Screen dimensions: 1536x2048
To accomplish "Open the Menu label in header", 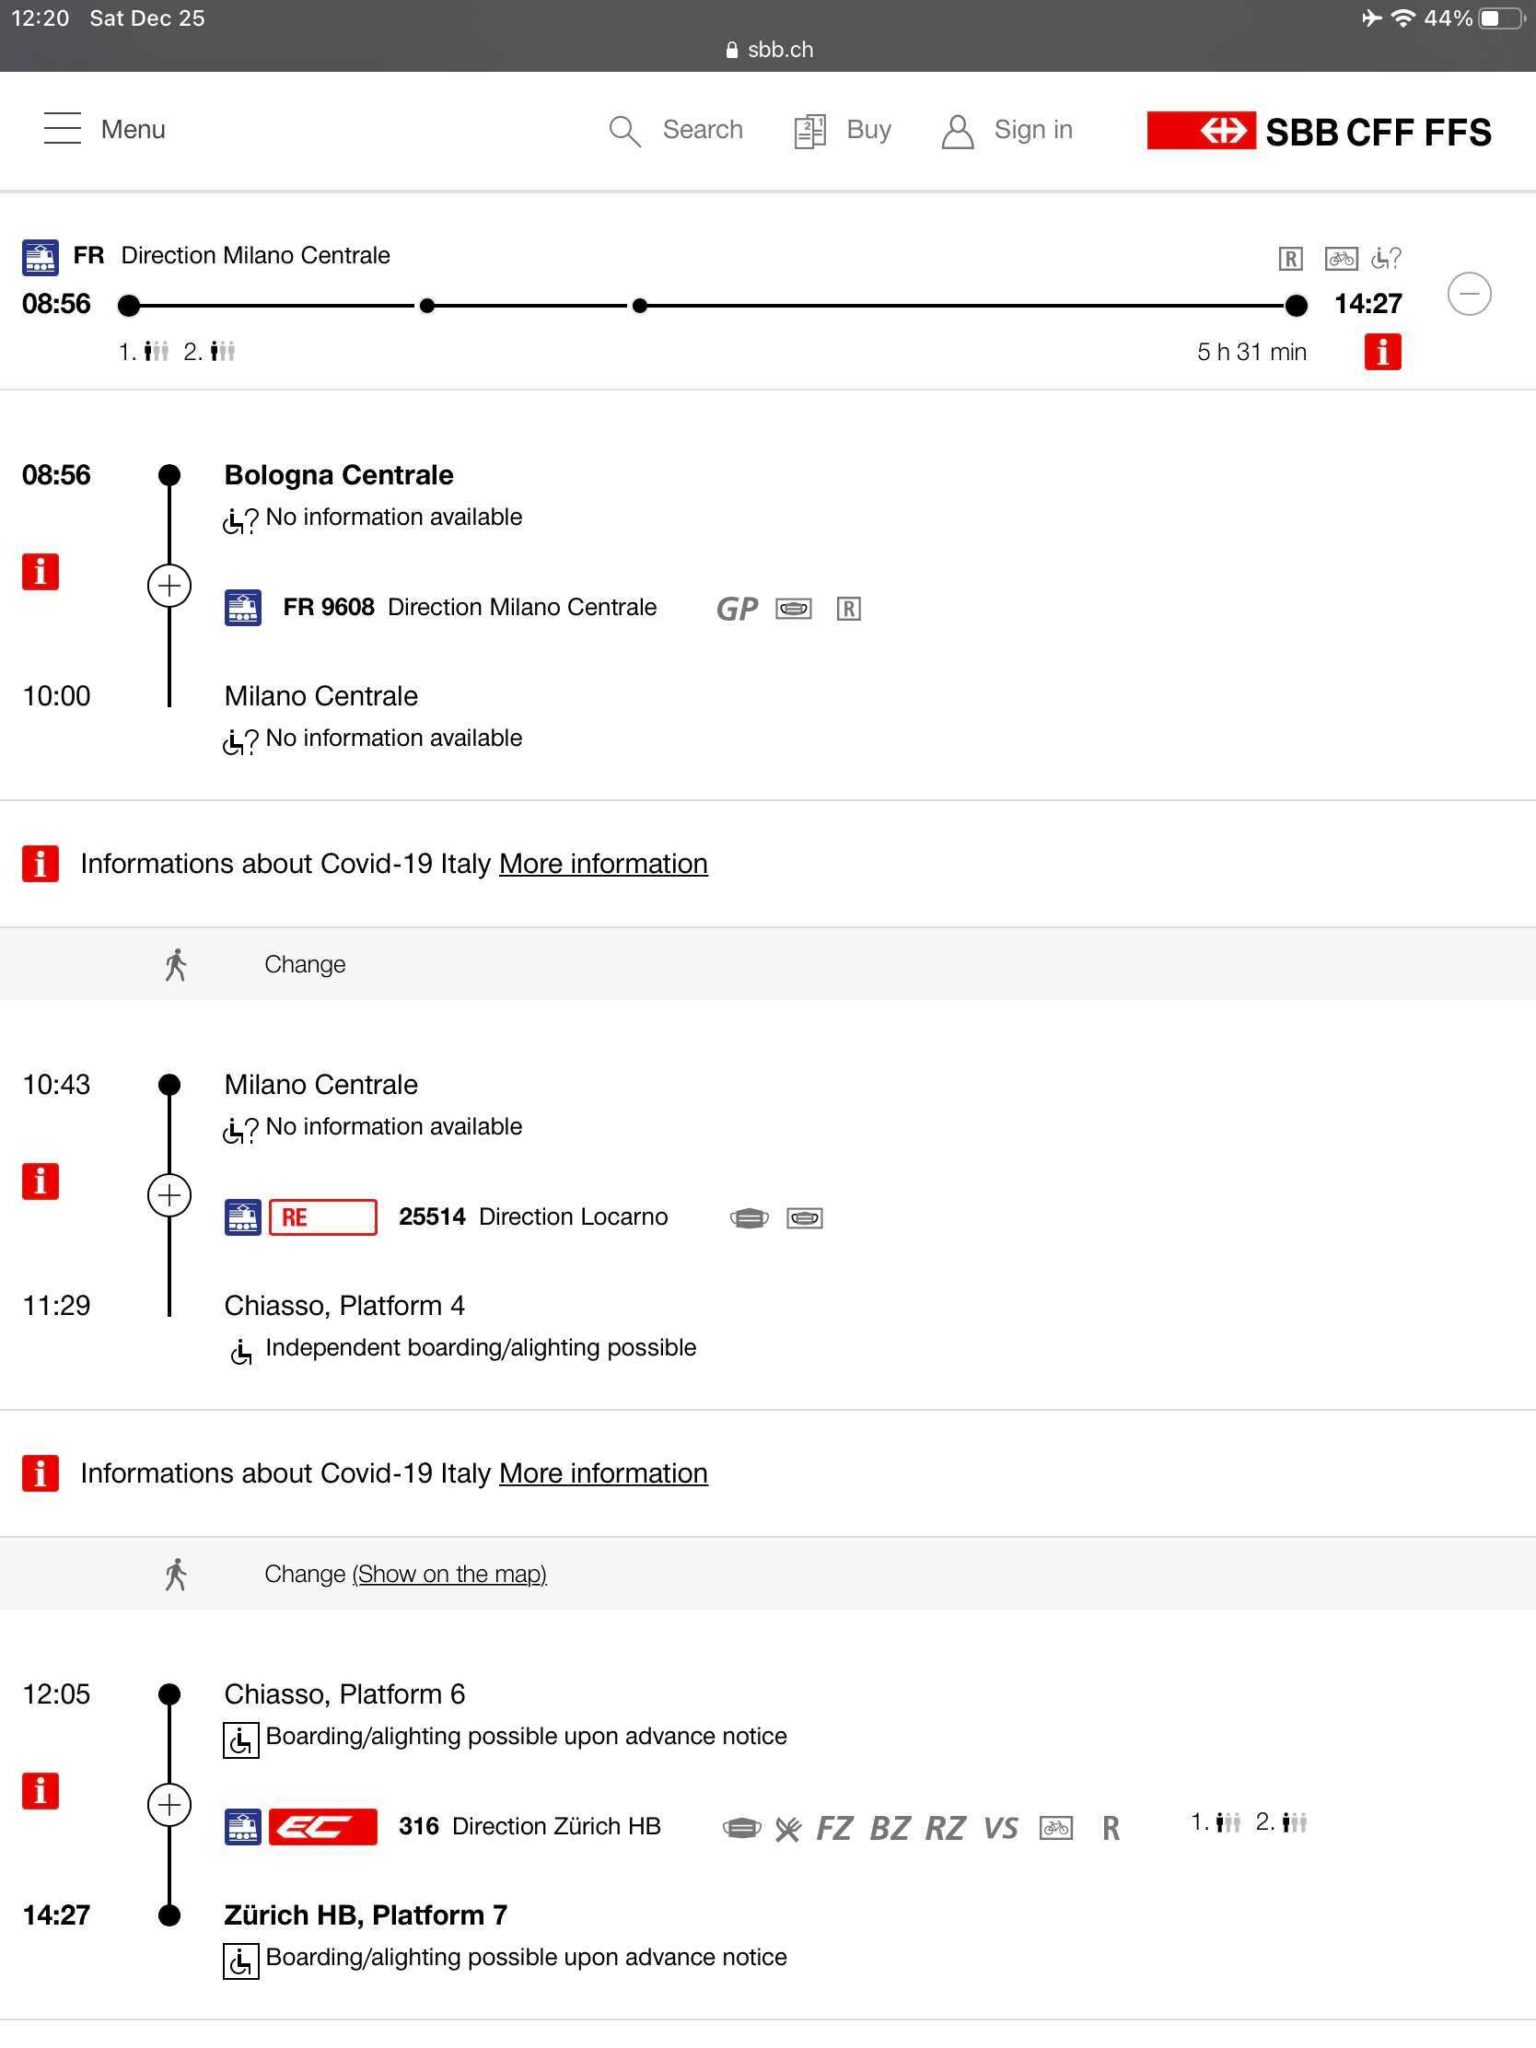I will coord(133,130).
